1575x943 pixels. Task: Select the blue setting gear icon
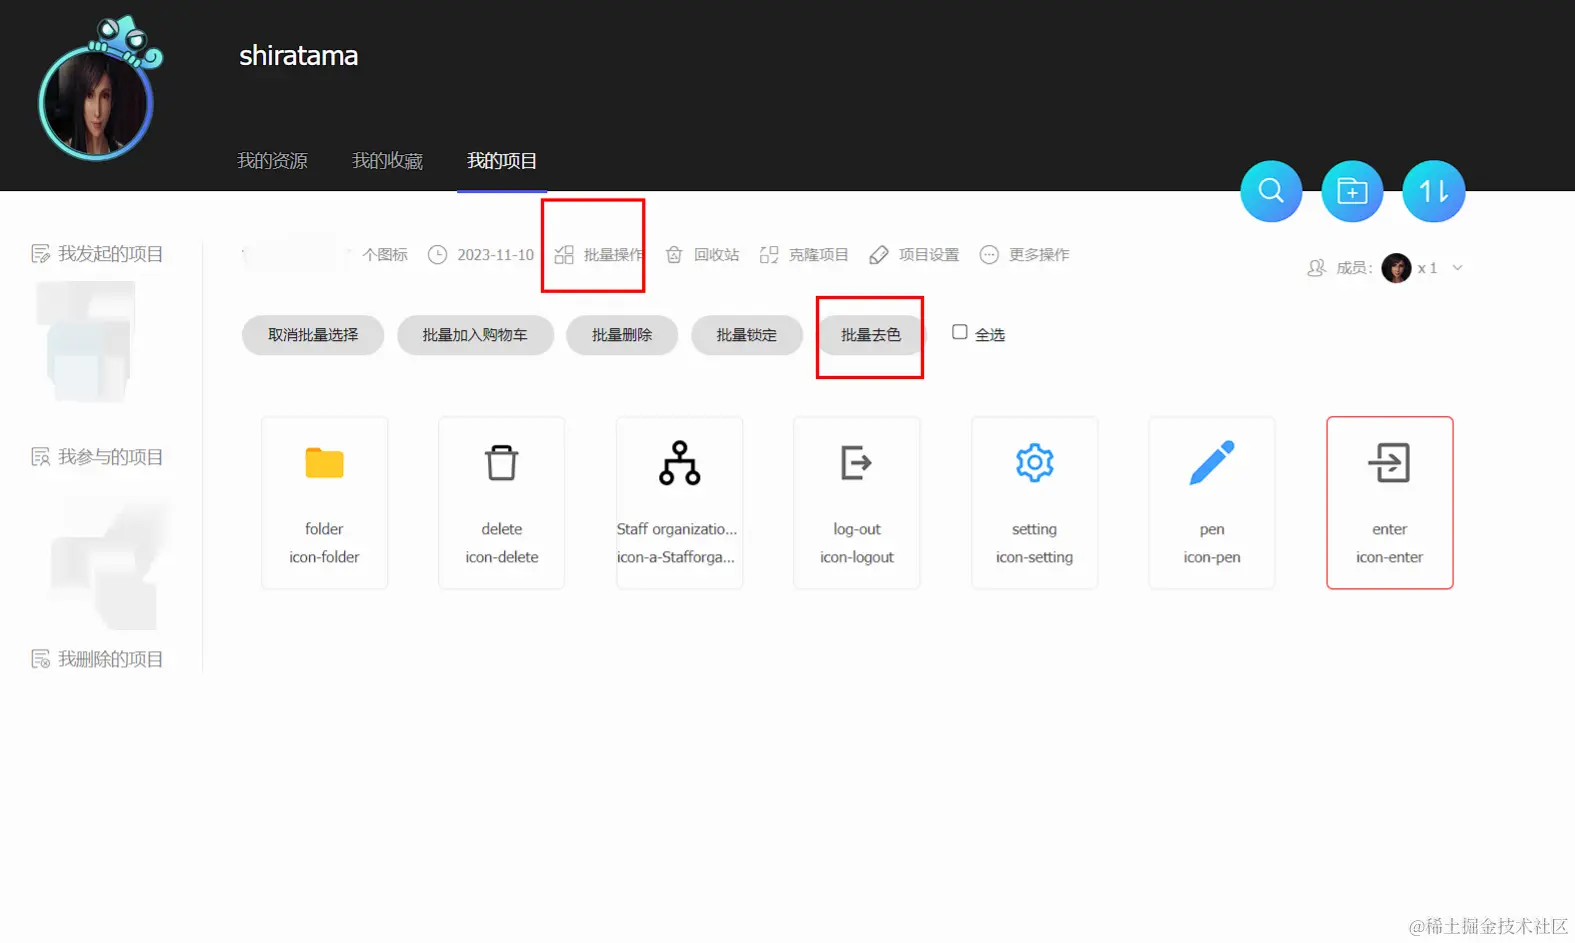(x=1035, y=463)
